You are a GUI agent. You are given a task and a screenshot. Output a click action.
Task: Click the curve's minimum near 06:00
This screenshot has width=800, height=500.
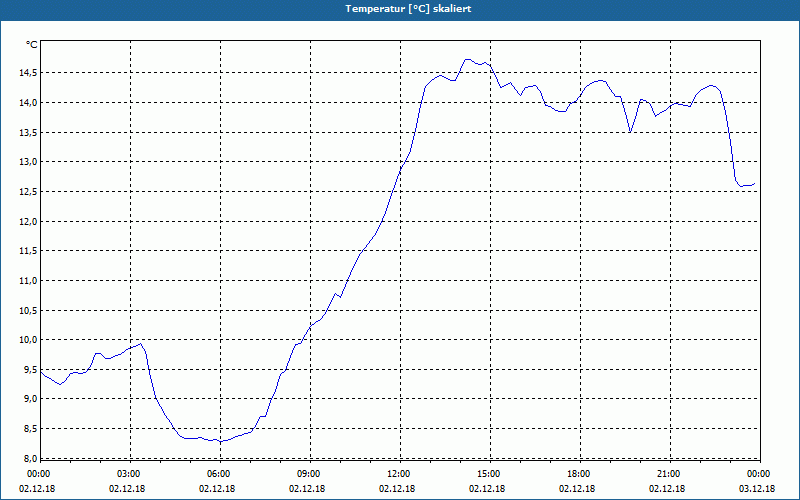click(221, 441)
